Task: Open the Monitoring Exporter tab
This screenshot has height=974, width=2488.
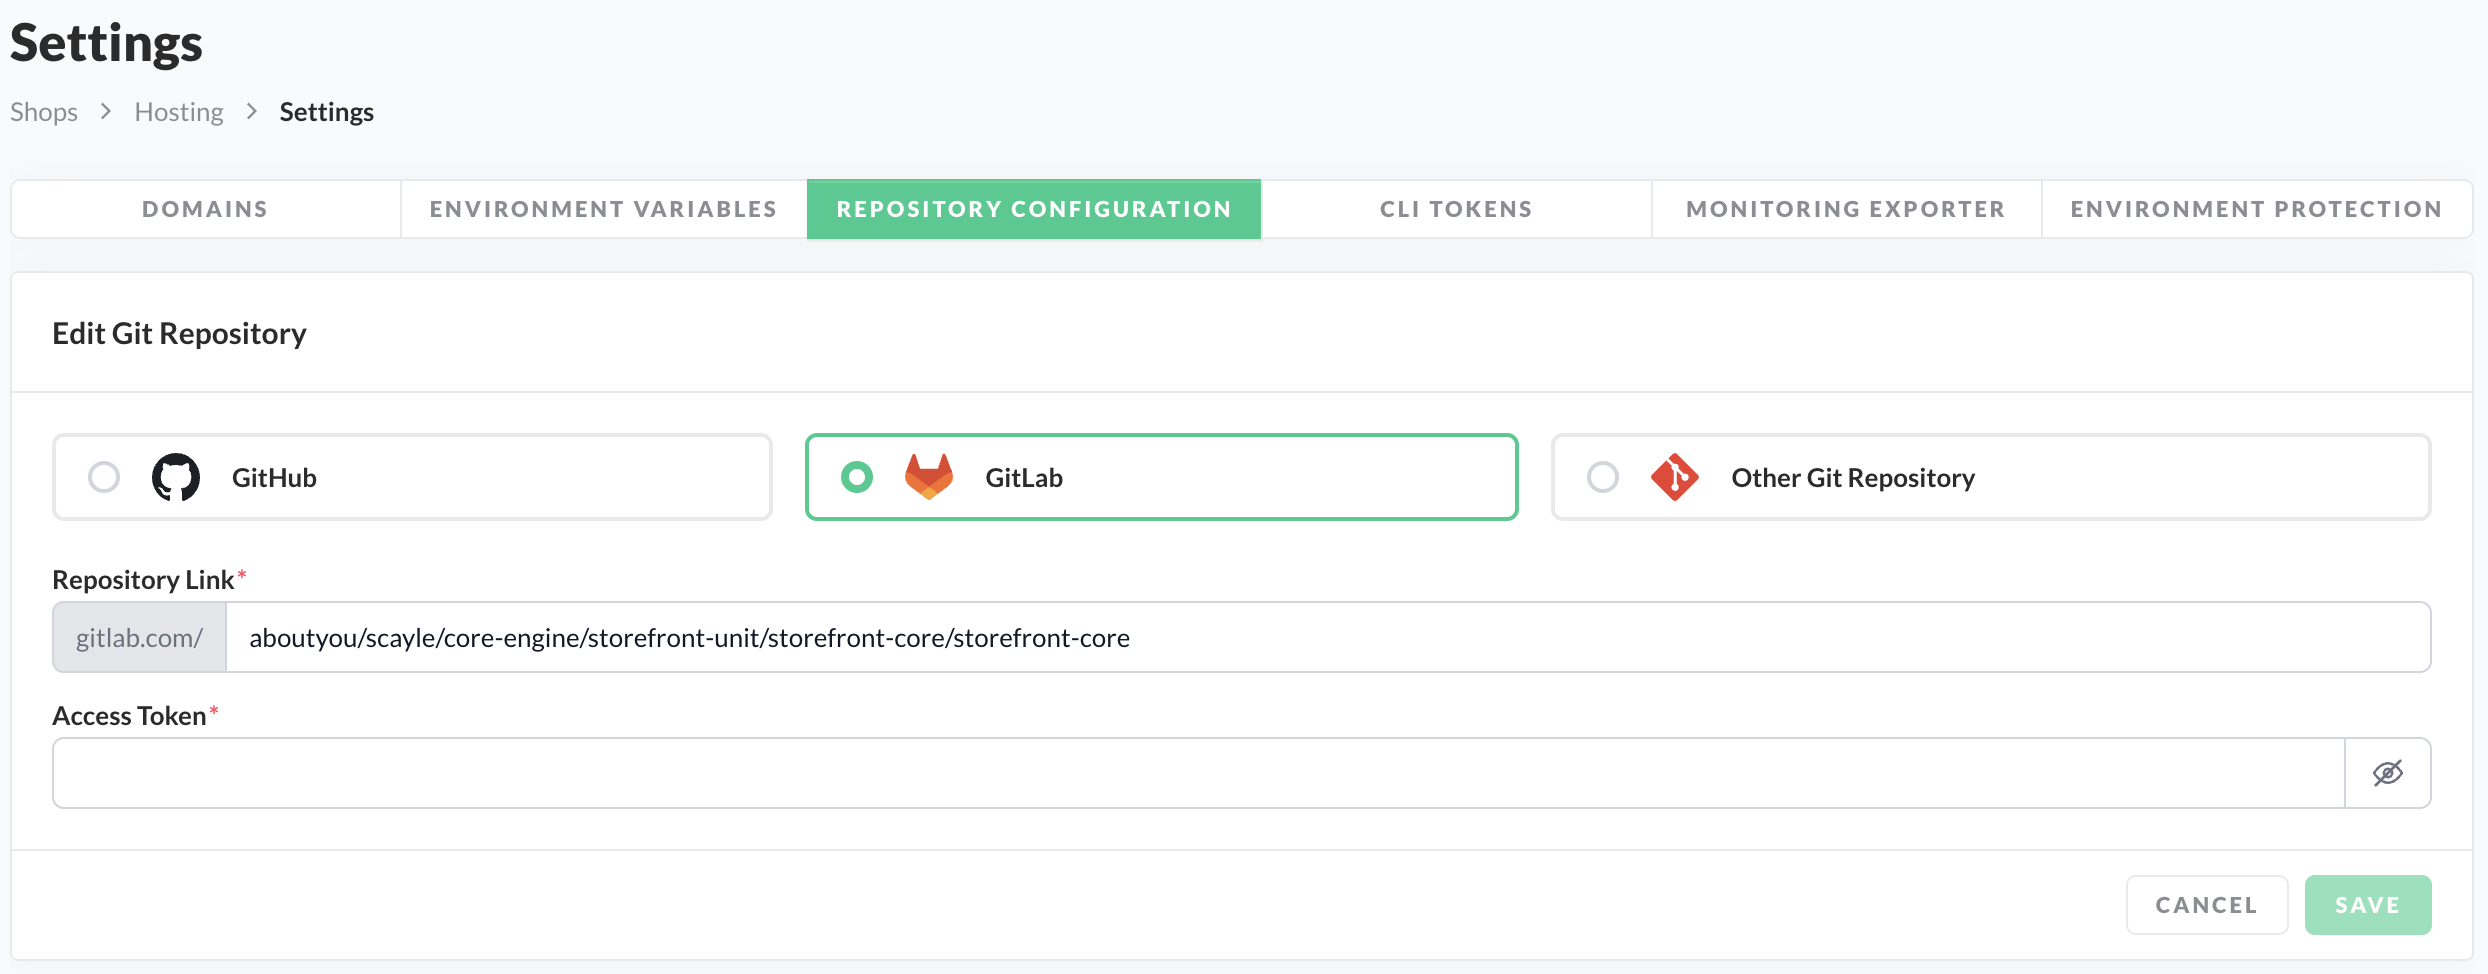Action: tap(1846, 209)
